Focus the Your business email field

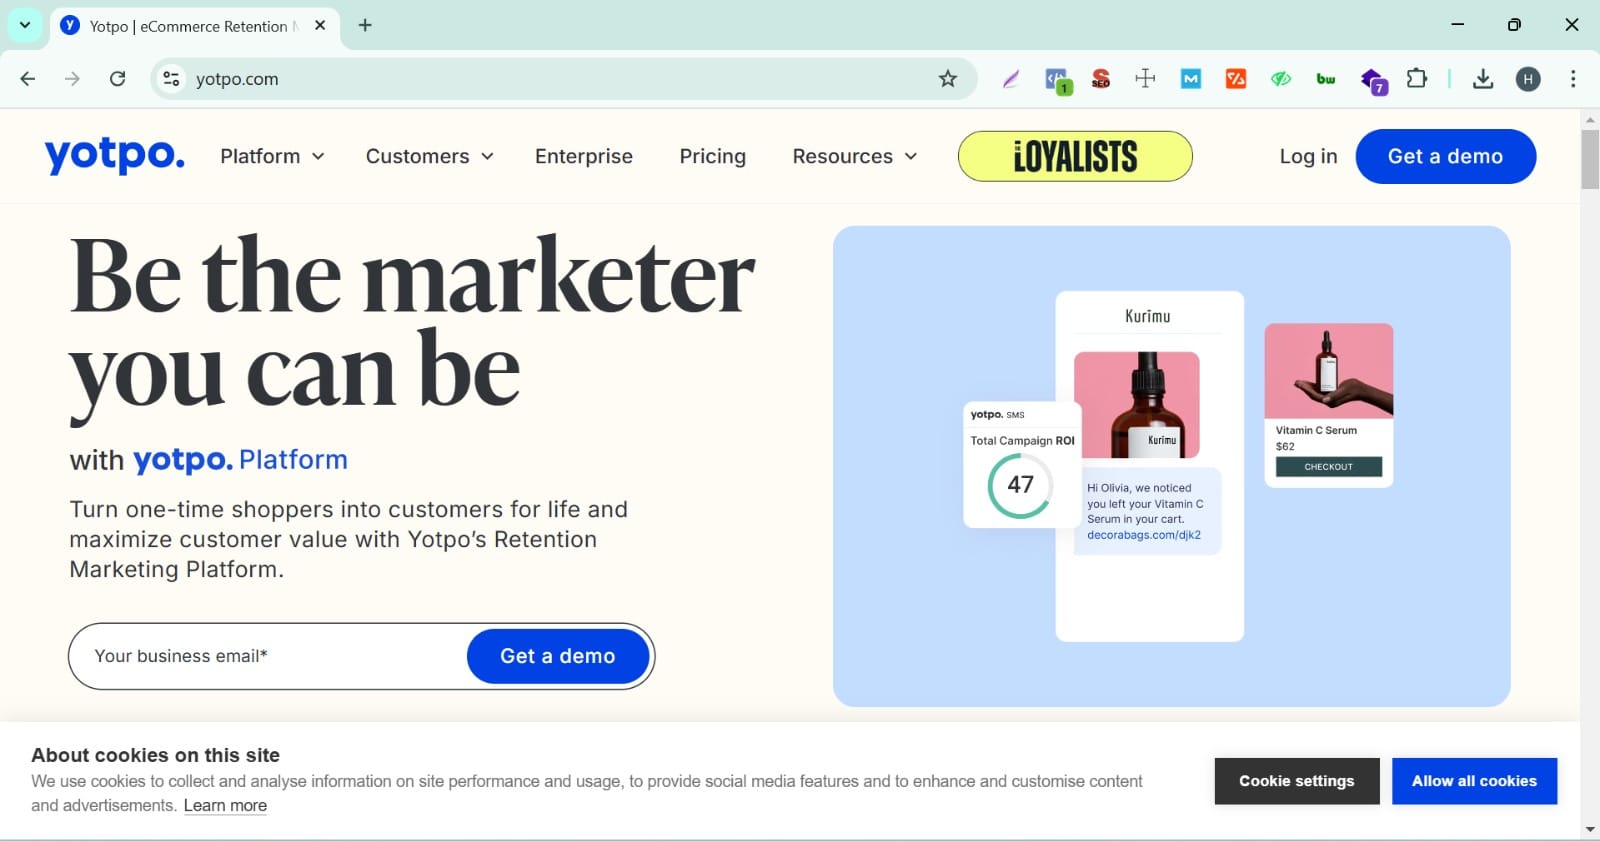(x=270, y=656)
